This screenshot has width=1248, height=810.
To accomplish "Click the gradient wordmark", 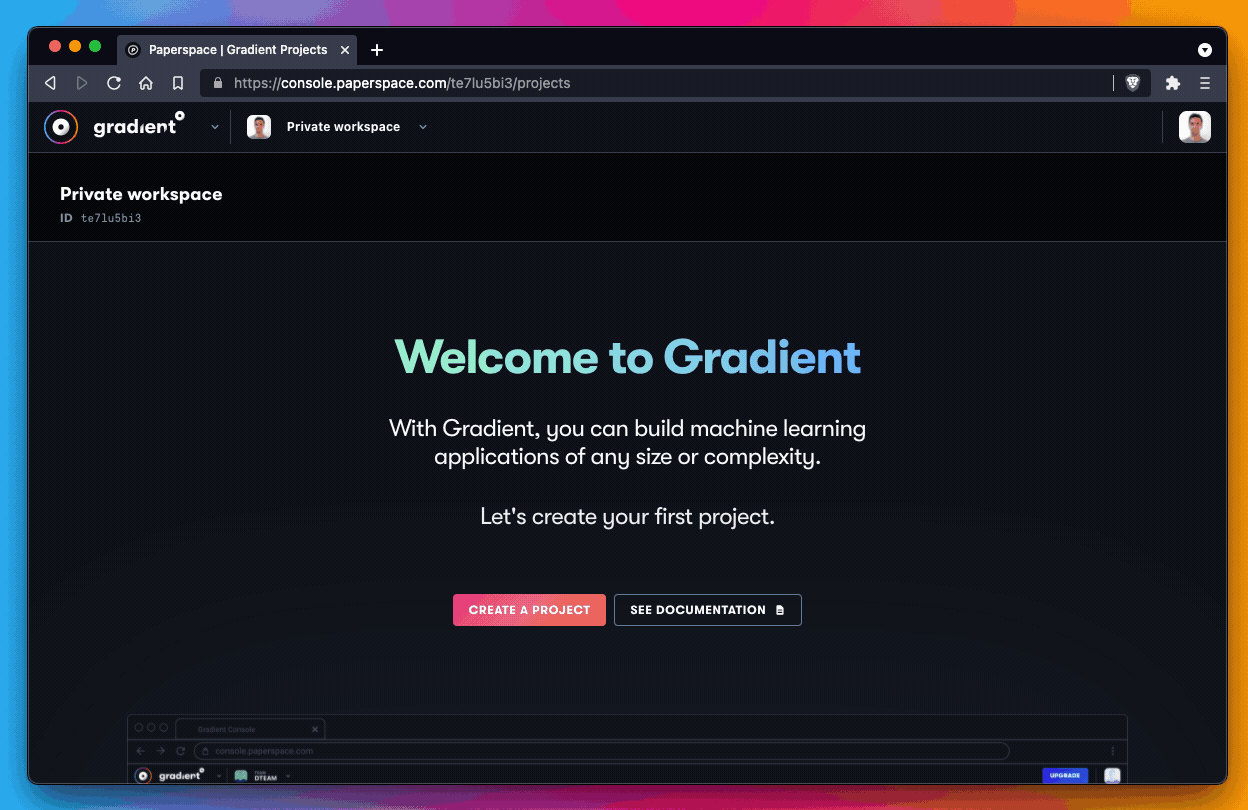I will [x=139, y=126].
